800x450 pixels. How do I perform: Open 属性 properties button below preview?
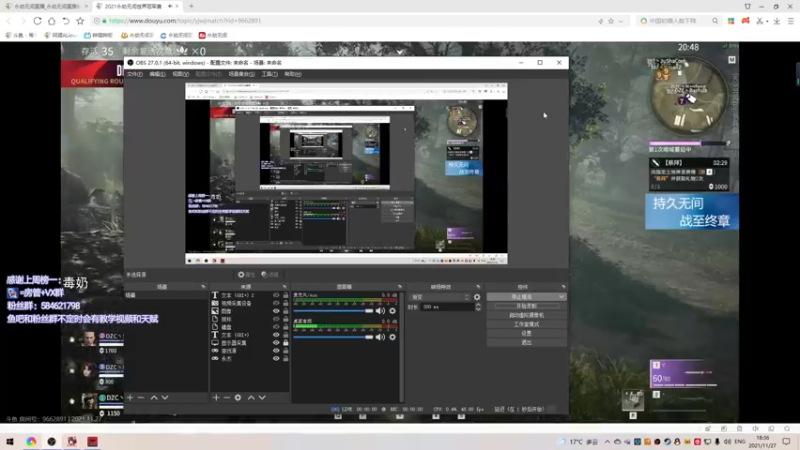[246, 274]
